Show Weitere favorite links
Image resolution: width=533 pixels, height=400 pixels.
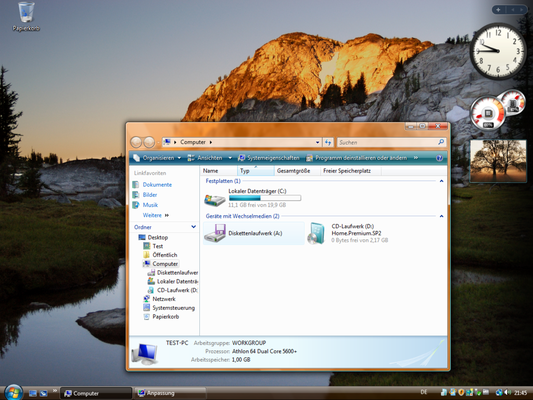point(156,215)
